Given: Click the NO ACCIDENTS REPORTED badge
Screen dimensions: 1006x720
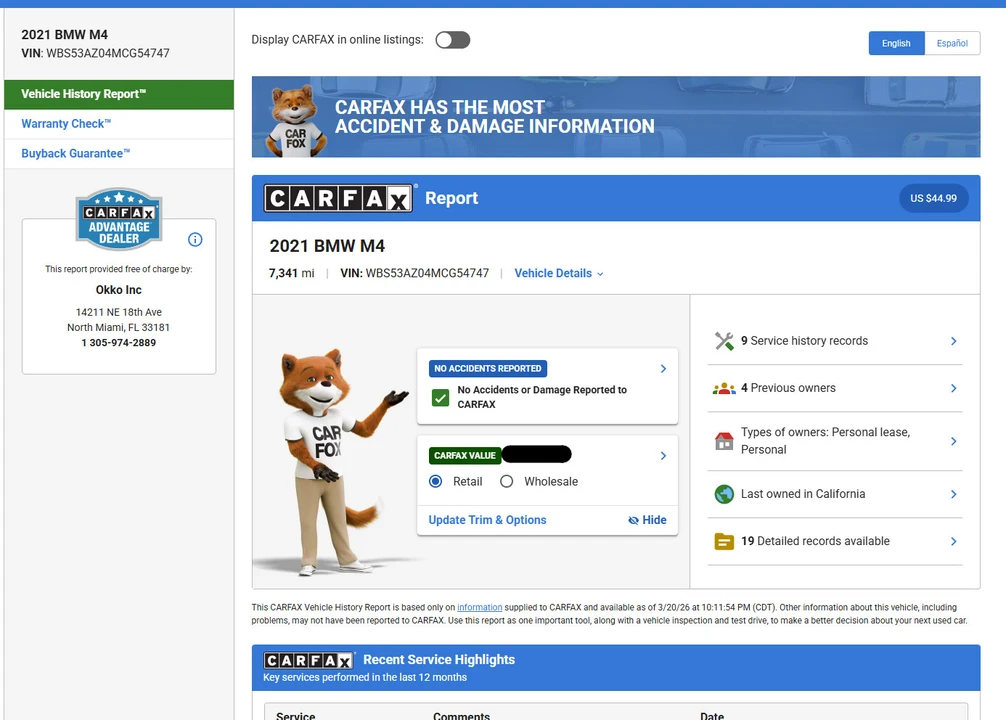Looking at the screenshot, I should (x=488, y=368).
